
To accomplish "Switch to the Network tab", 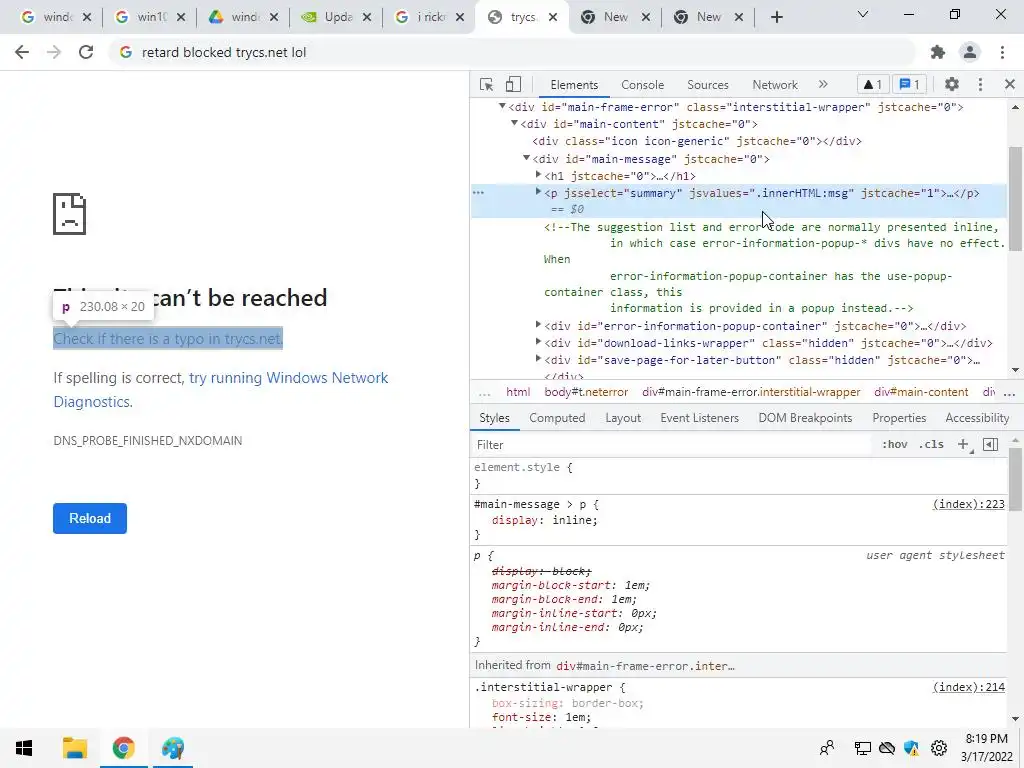I will (775, 85).
